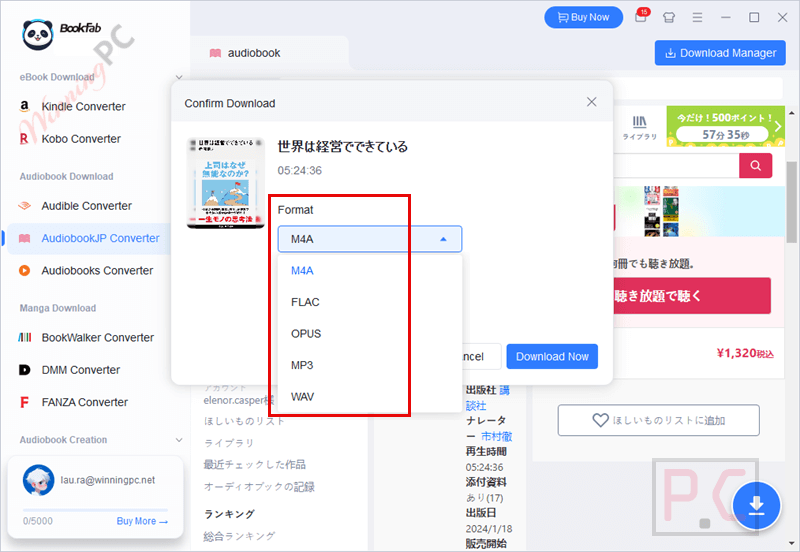
Task: Click the book cover thumbnail in dialog
Action: coord(226,183)
